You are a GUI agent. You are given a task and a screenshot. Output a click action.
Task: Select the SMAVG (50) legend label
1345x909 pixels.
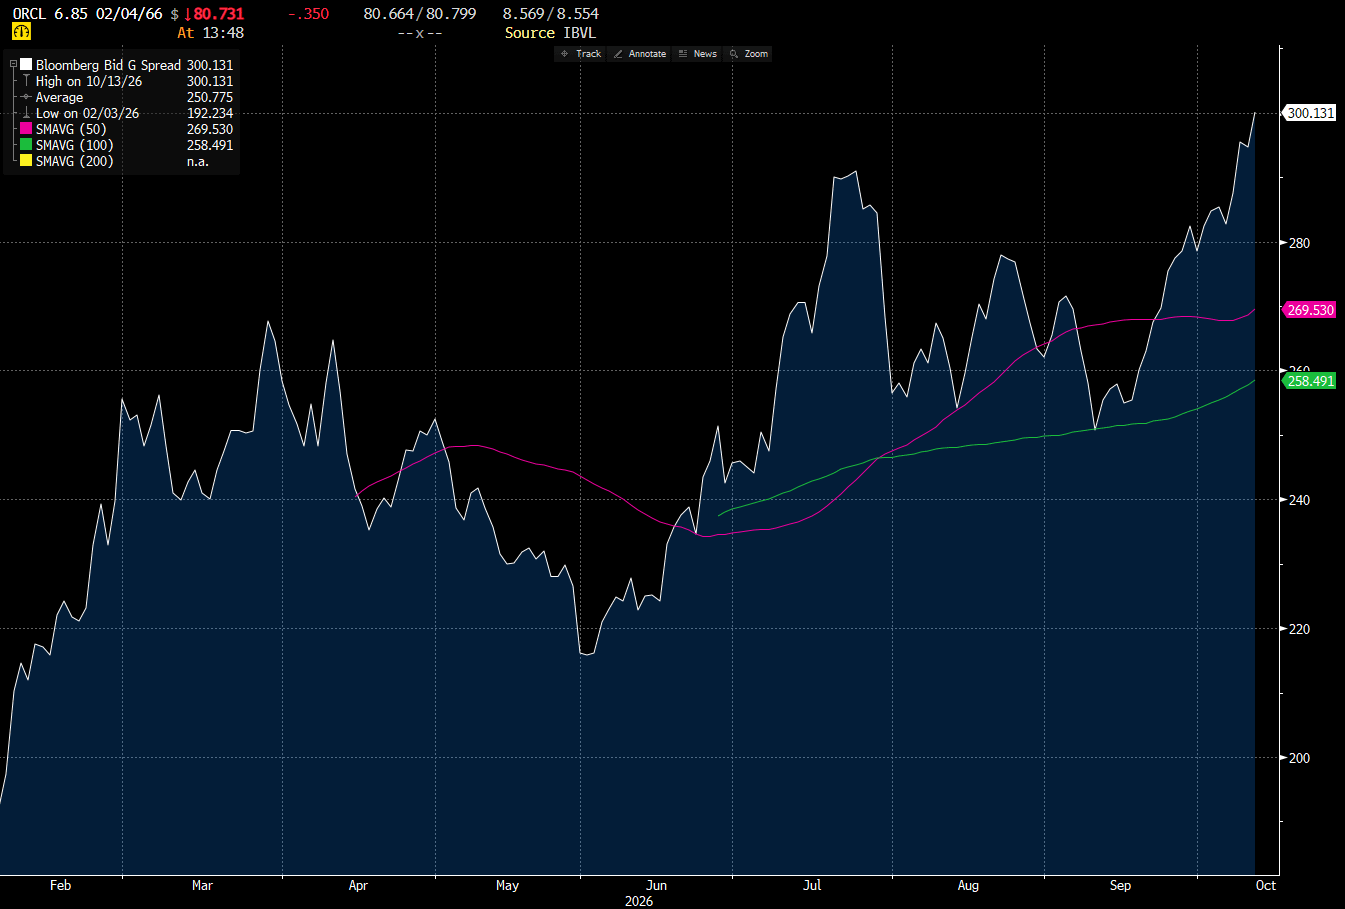tap(71, 129)
